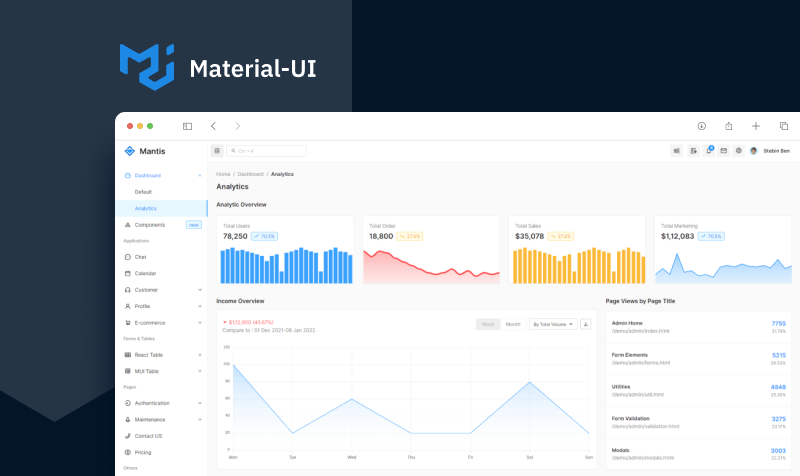The width and height of the screenshot is (800, 476).
Task: Click the browser downloads icon
Action: [702, 126]
